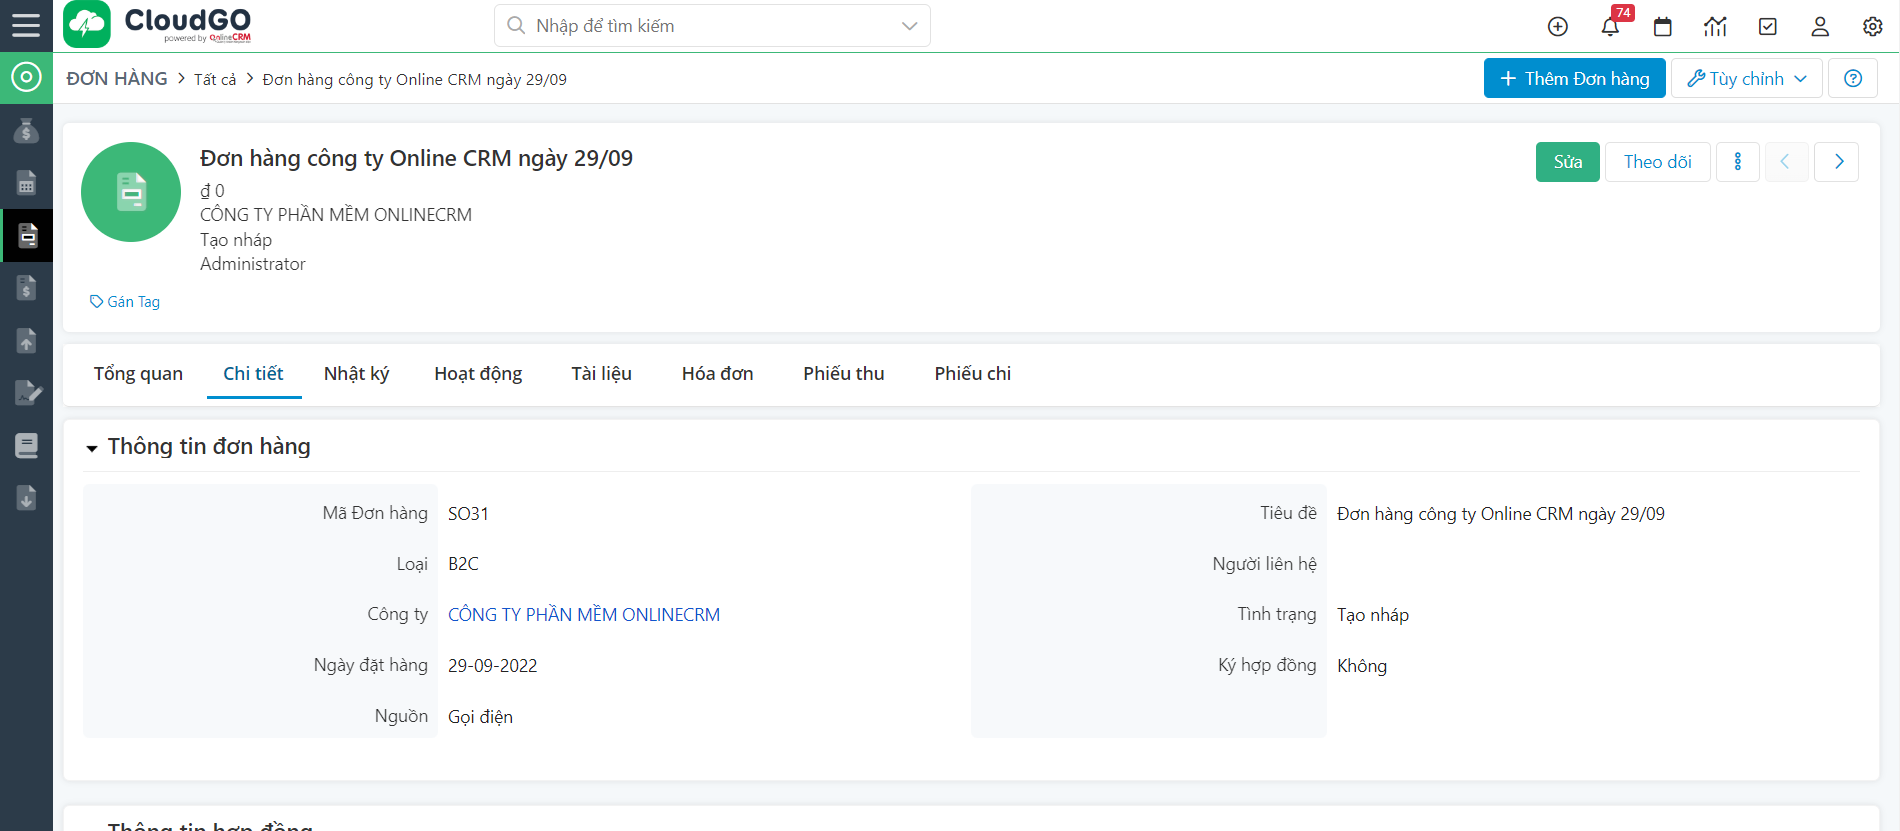The width and height of the screenshot is (1900, 831).
Task: Collapse the Thông tin đơn hàng section
Action: tap(92, 448)
